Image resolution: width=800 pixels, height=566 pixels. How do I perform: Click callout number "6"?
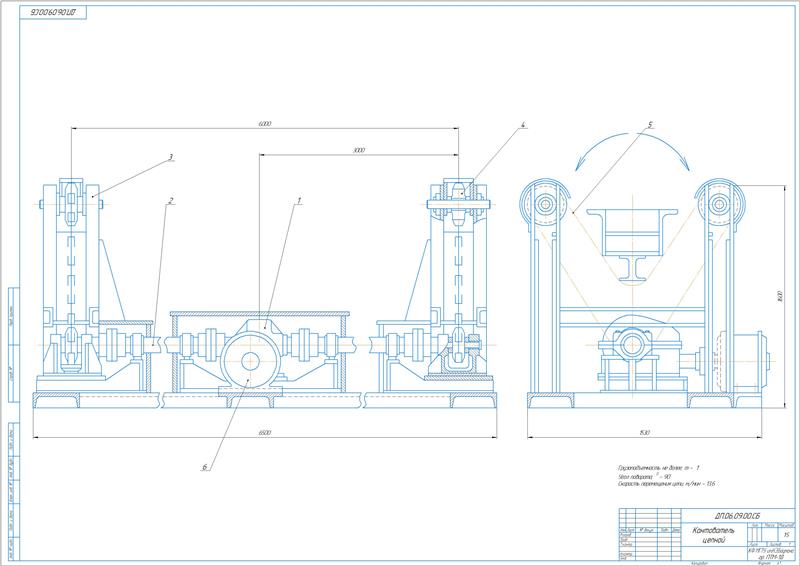click(205, 467)
